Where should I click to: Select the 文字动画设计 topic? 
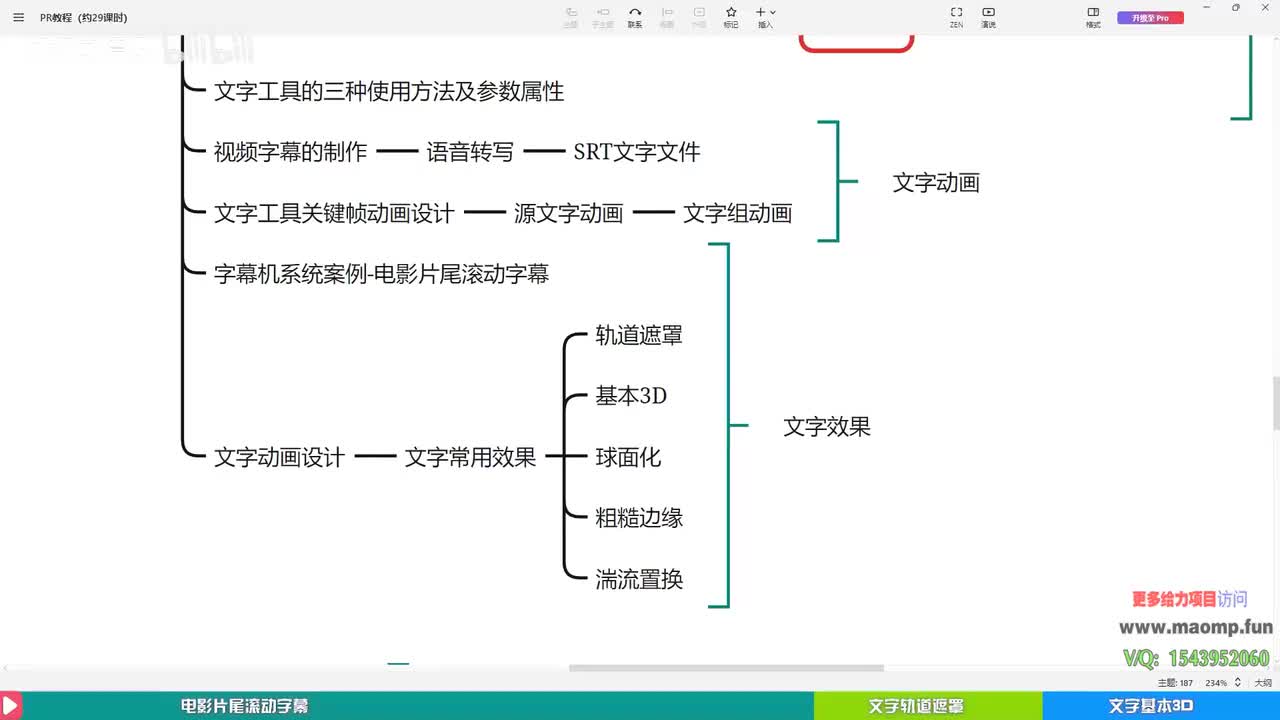pos(279,457)
